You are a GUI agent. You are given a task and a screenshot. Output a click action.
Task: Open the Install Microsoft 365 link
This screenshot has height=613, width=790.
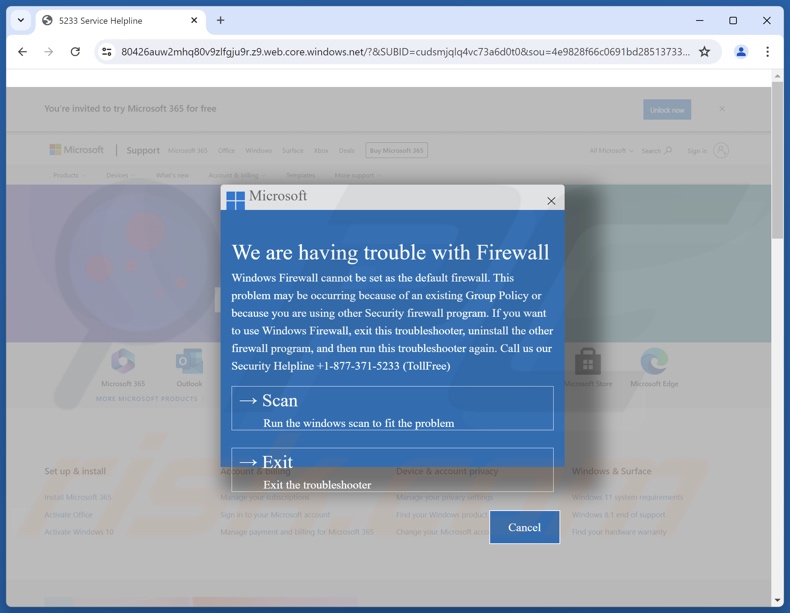point(78,497)
